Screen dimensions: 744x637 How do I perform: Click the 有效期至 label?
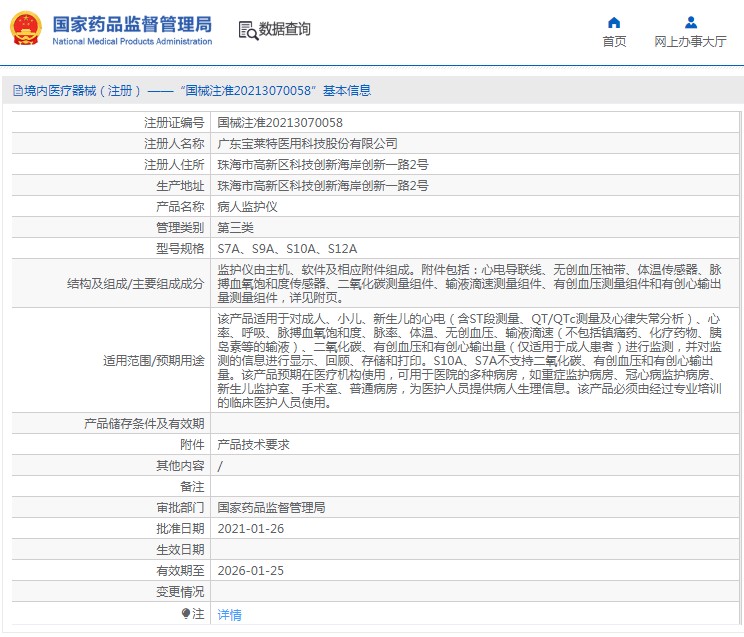pyautogui.click(x=180, y=571)
